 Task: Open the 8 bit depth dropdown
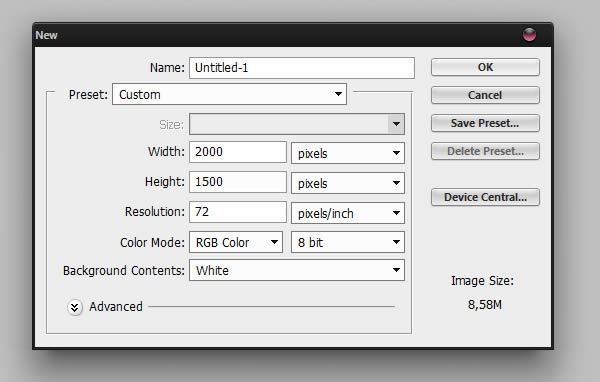[348, 242]
